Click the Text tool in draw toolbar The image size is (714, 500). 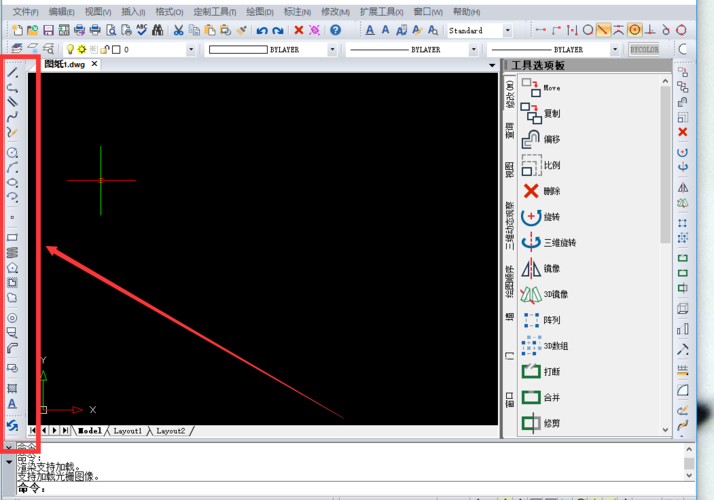pos(12,404)
